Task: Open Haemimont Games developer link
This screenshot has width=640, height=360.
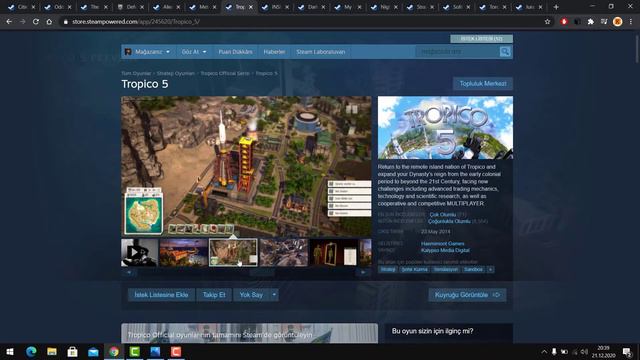Action: (442, 244)
